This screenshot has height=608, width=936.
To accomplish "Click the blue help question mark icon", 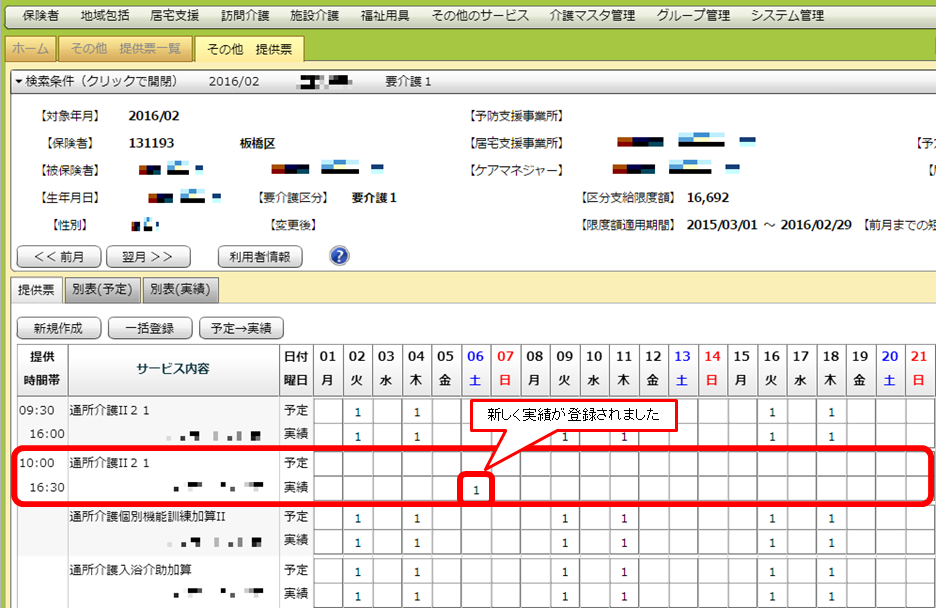I will click(x=339, y=256).
